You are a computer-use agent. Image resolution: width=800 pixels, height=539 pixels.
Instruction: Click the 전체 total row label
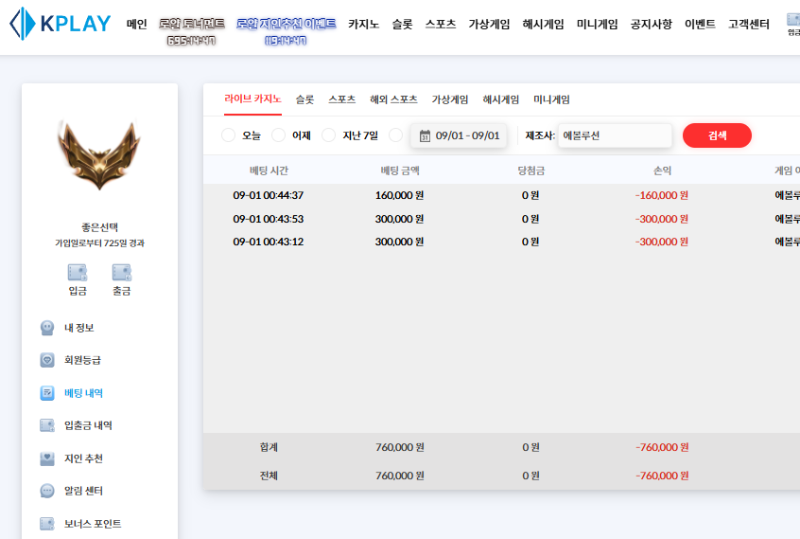(268, 476)
